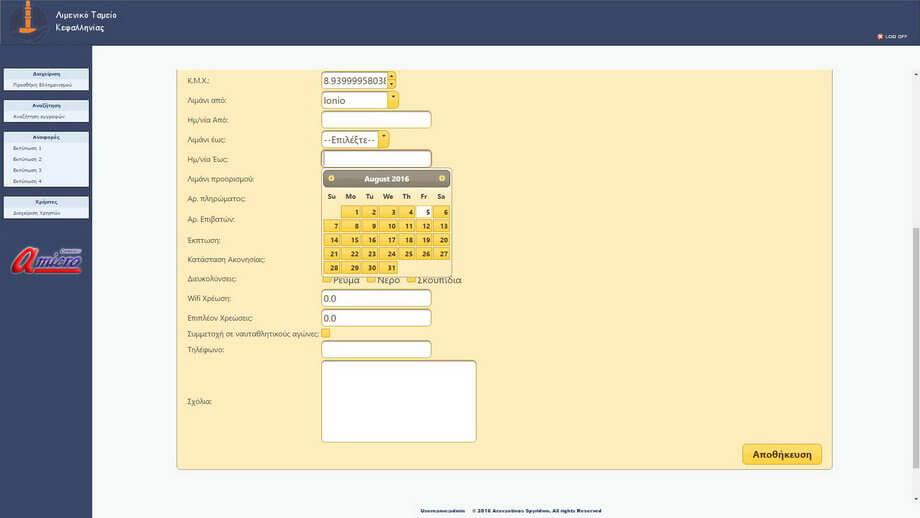Click the lighthouse logo in header

[x=28, y=21]
